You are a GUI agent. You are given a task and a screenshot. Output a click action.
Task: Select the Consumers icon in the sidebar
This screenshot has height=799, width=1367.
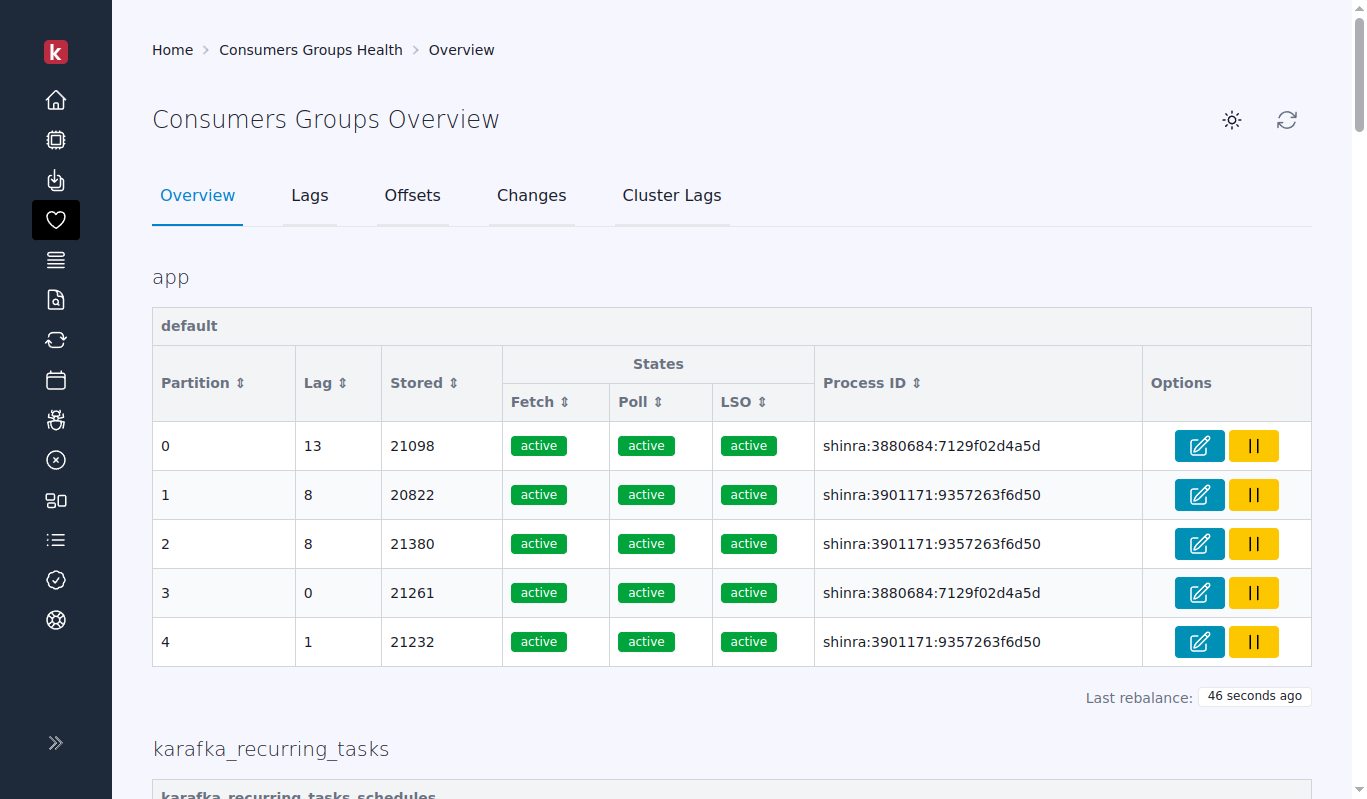pyautogui.click(x=56, y=180)
